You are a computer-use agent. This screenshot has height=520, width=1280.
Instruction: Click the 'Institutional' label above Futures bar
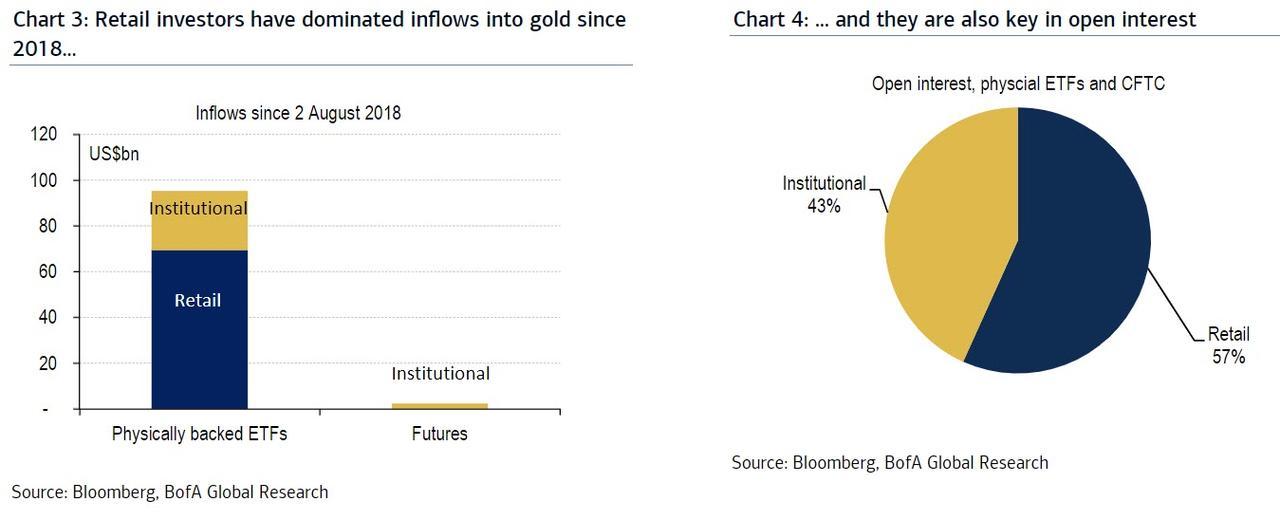pos(440,374)
